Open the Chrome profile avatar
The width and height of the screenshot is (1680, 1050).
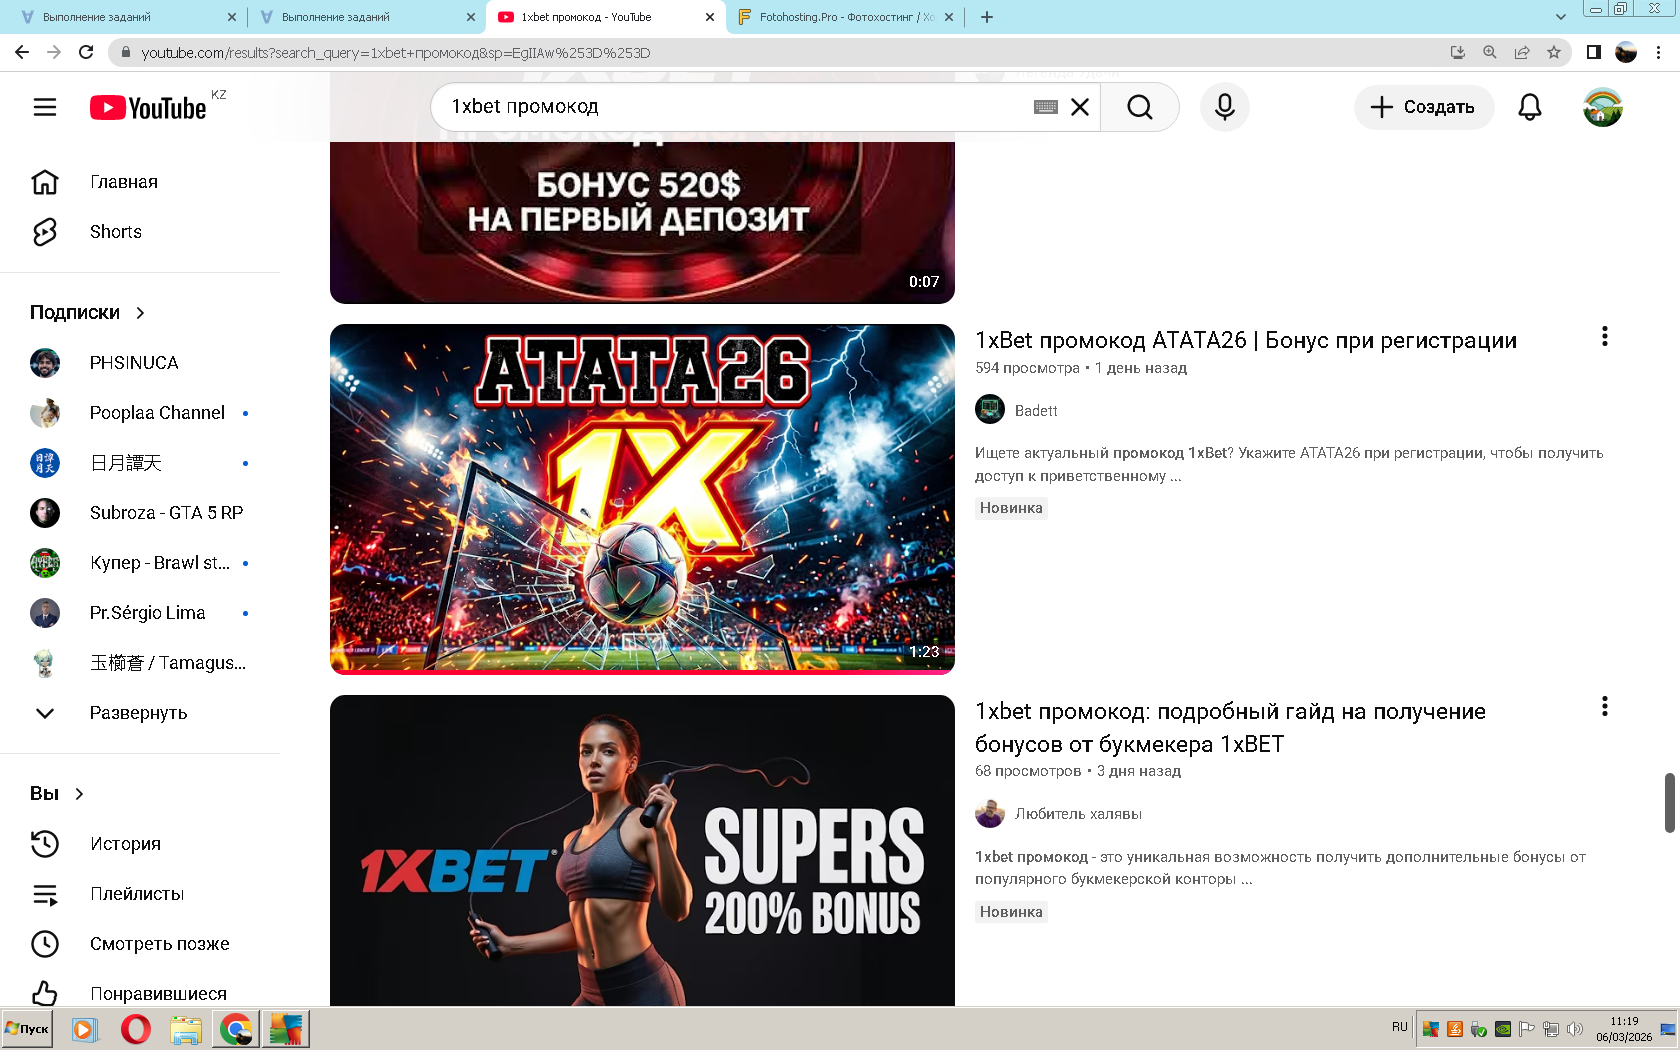1626,52
